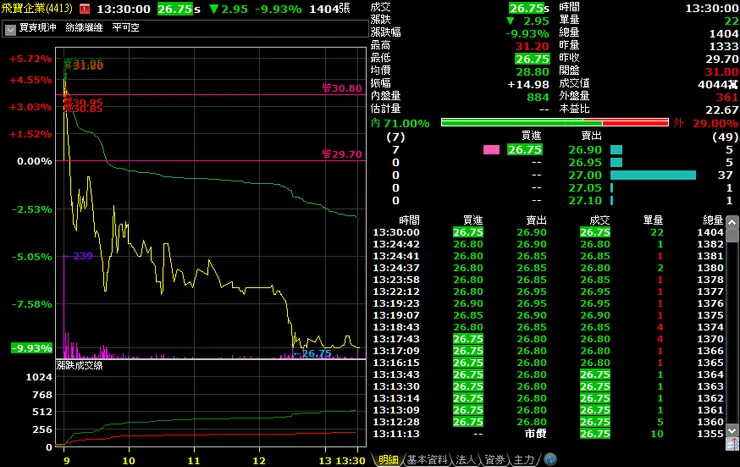Select the 13:30:00 trade row
This screenshot has height=467, width=740.
pyautogui.click(x=548, y=232)
